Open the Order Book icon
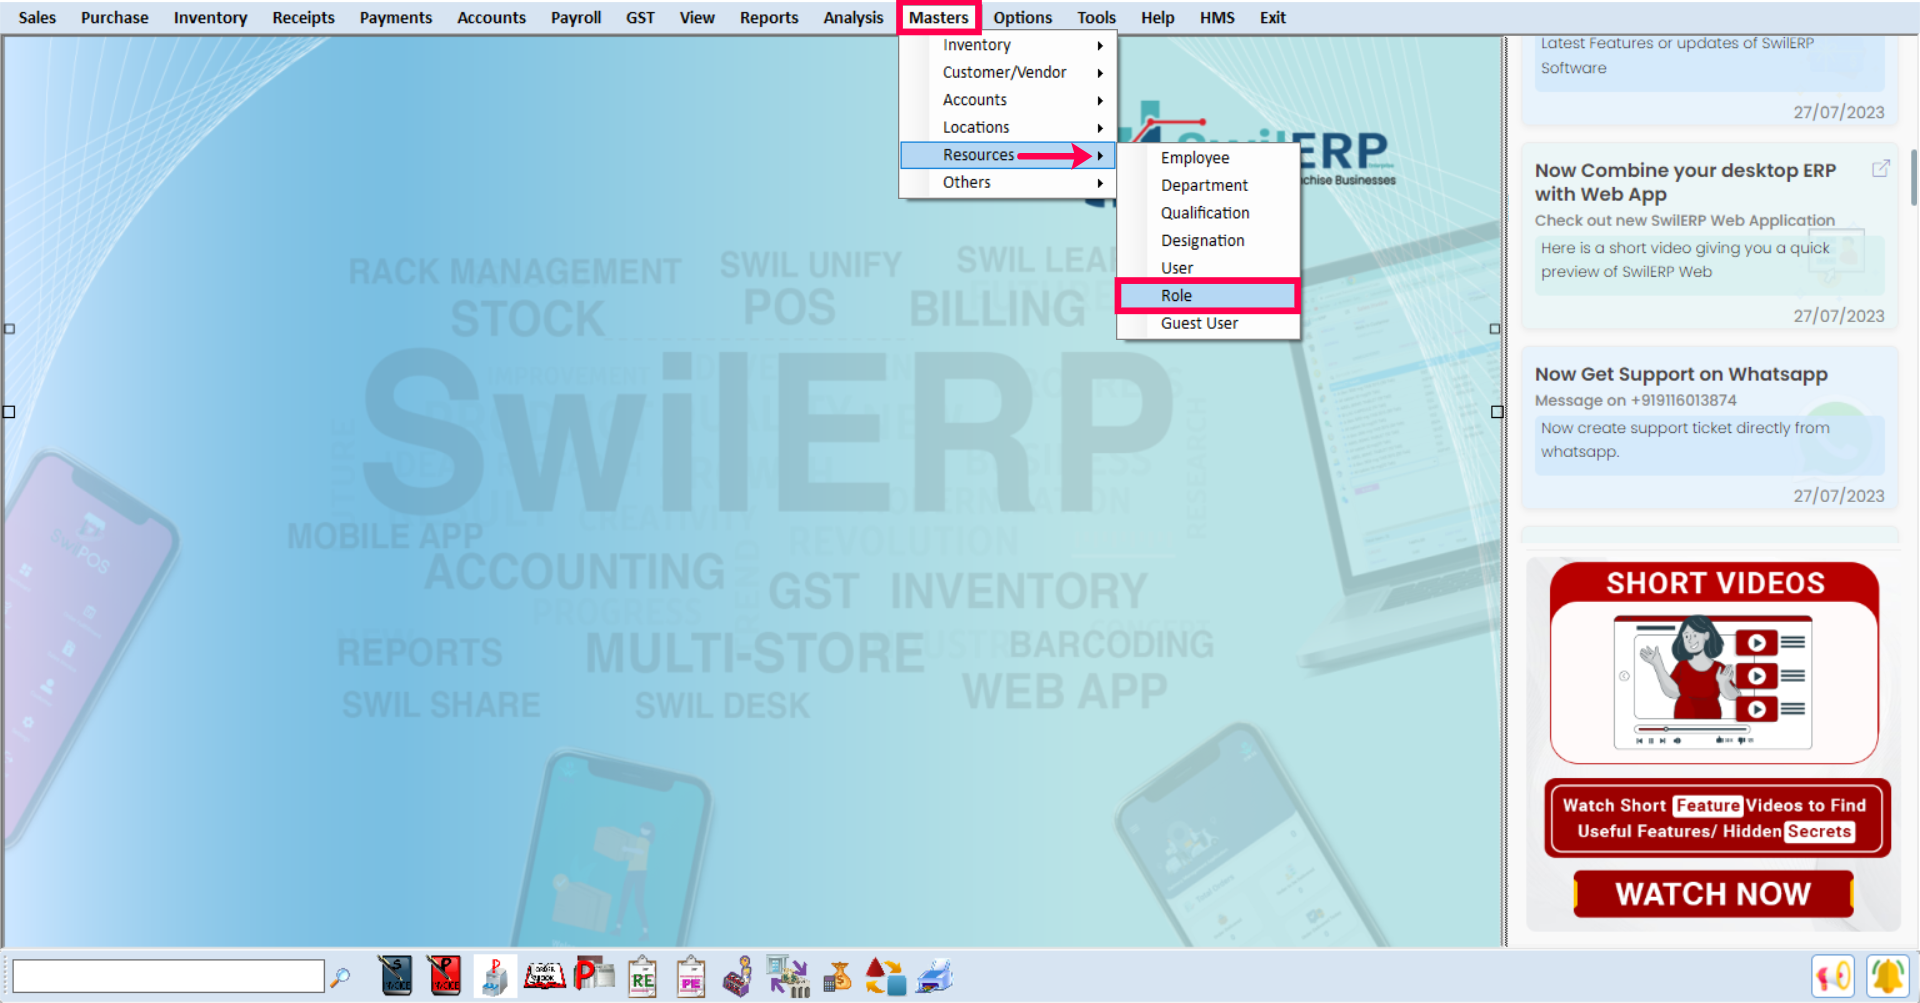The height and width of the screenshot is (1003, 1920). pyautogui.click(x=545, y=976)
